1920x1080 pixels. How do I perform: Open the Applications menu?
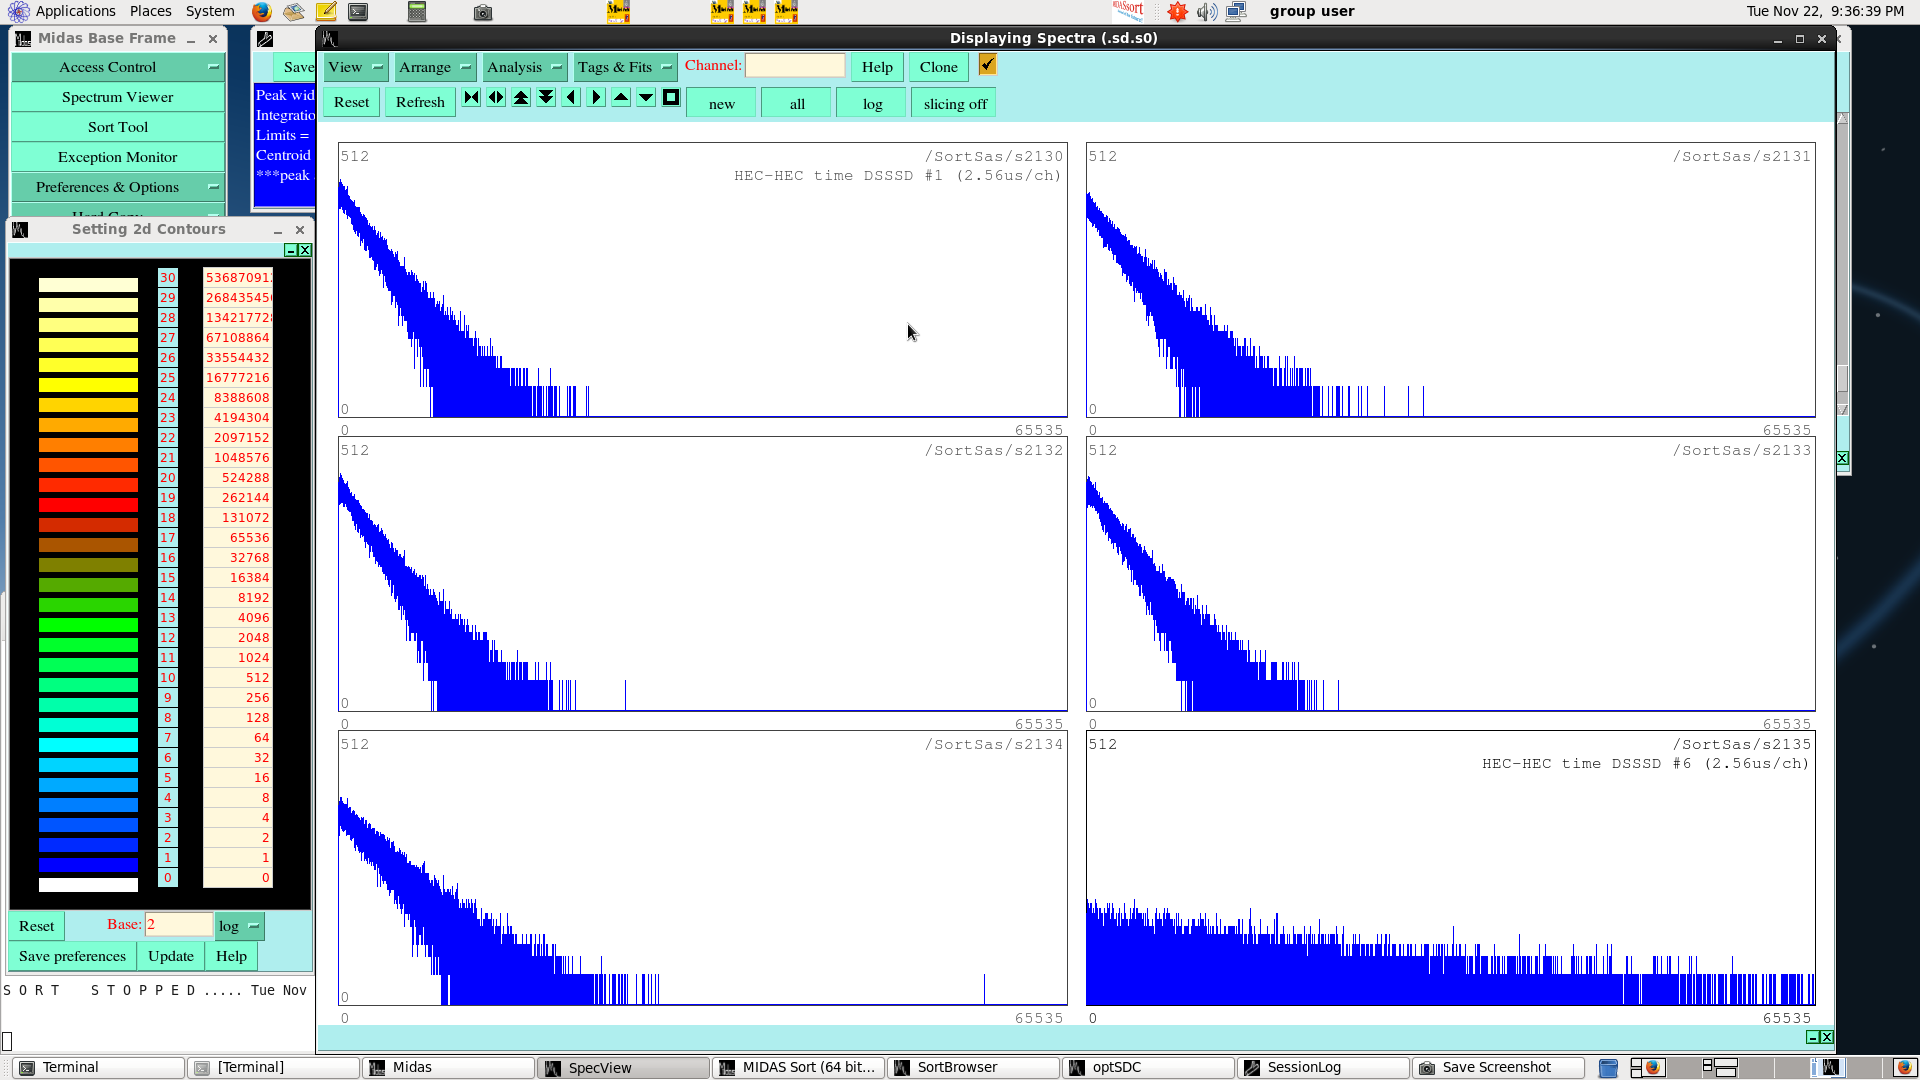[63, 11]
